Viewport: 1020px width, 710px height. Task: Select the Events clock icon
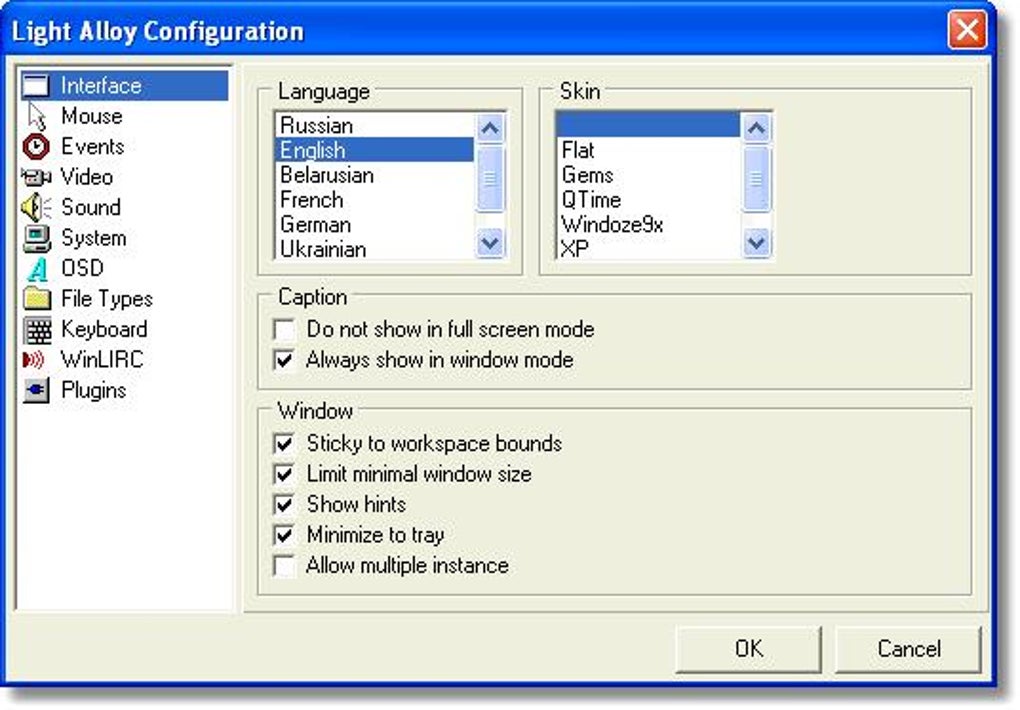pyautogui.click(x=37, y=147)
